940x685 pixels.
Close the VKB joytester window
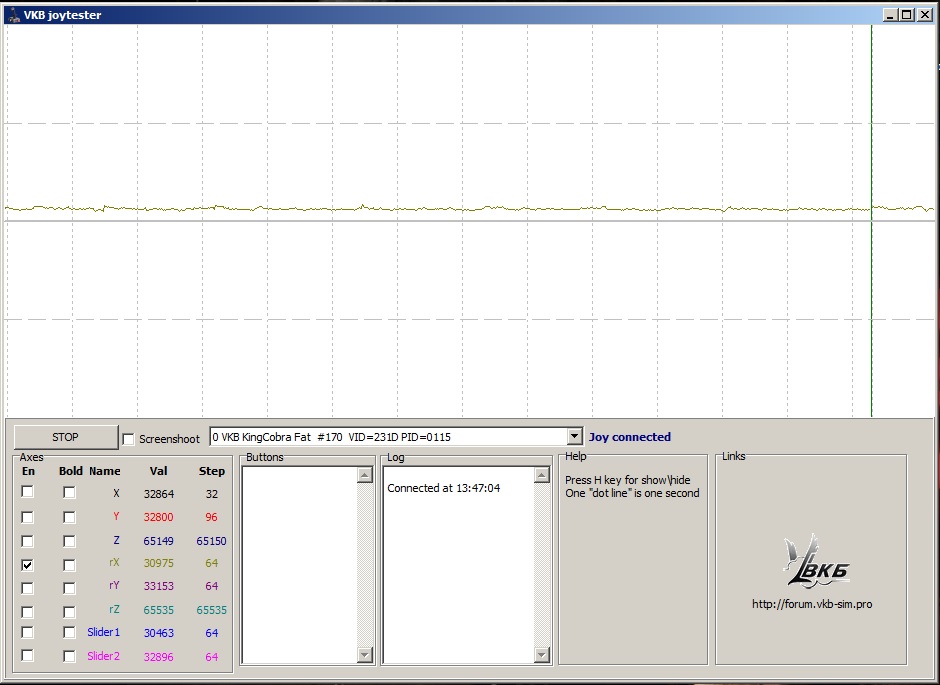[x=923, y=15]
